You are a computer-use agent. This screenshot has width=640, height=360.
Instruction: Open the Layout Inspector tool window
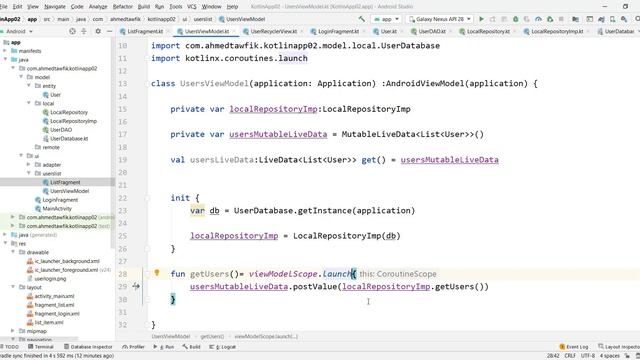click(x=619, y=347)
